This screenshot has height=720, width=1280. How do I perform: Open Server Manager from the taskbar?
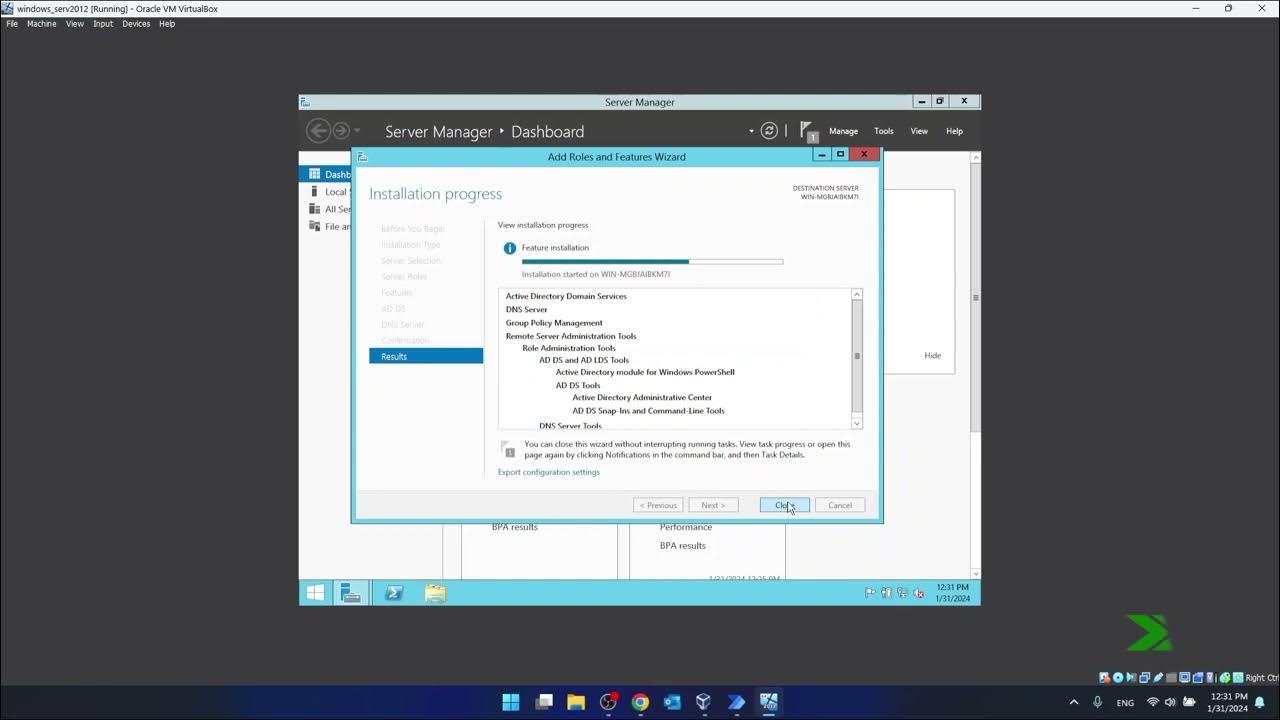click(x=351, y=592)
